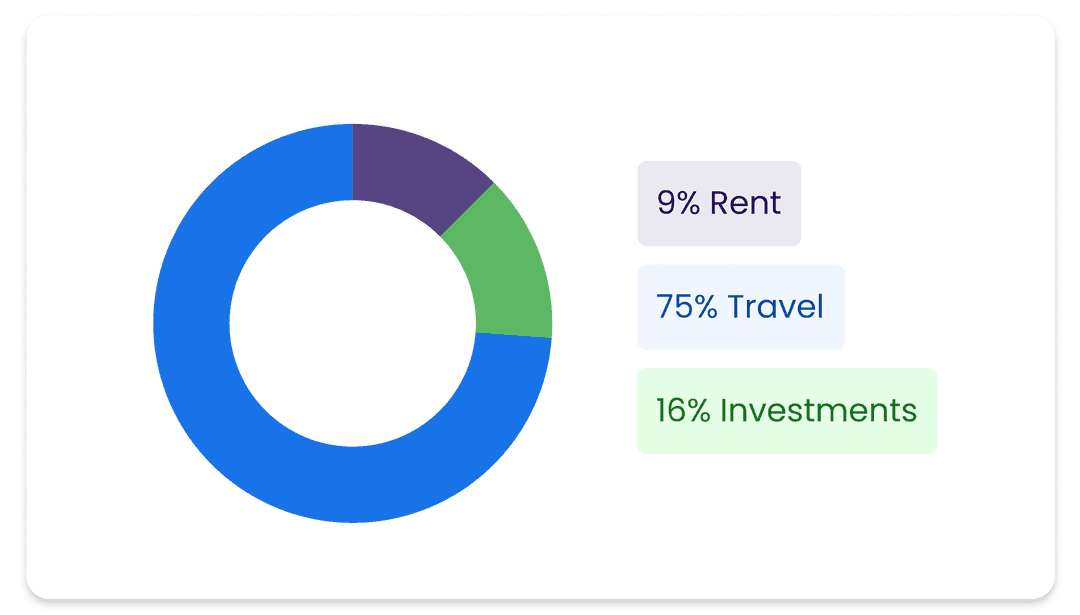Click the boundary between purple and green slices
This screenshot has height=615, width=1080.
coord(467,209)
